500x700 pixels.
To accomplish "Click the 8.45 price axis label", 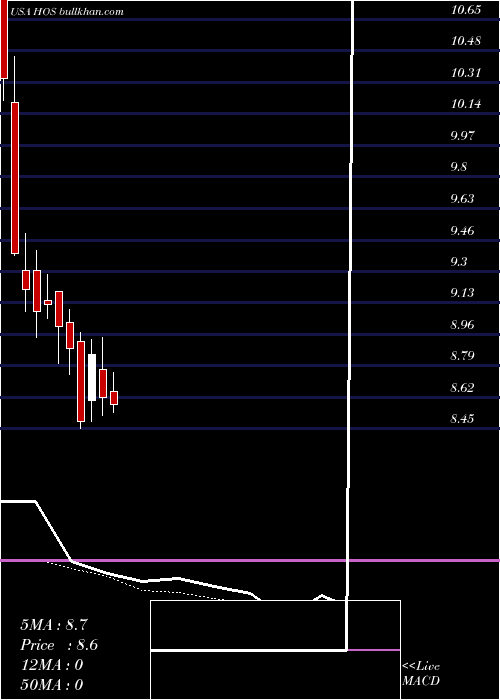I will [462, 419].
